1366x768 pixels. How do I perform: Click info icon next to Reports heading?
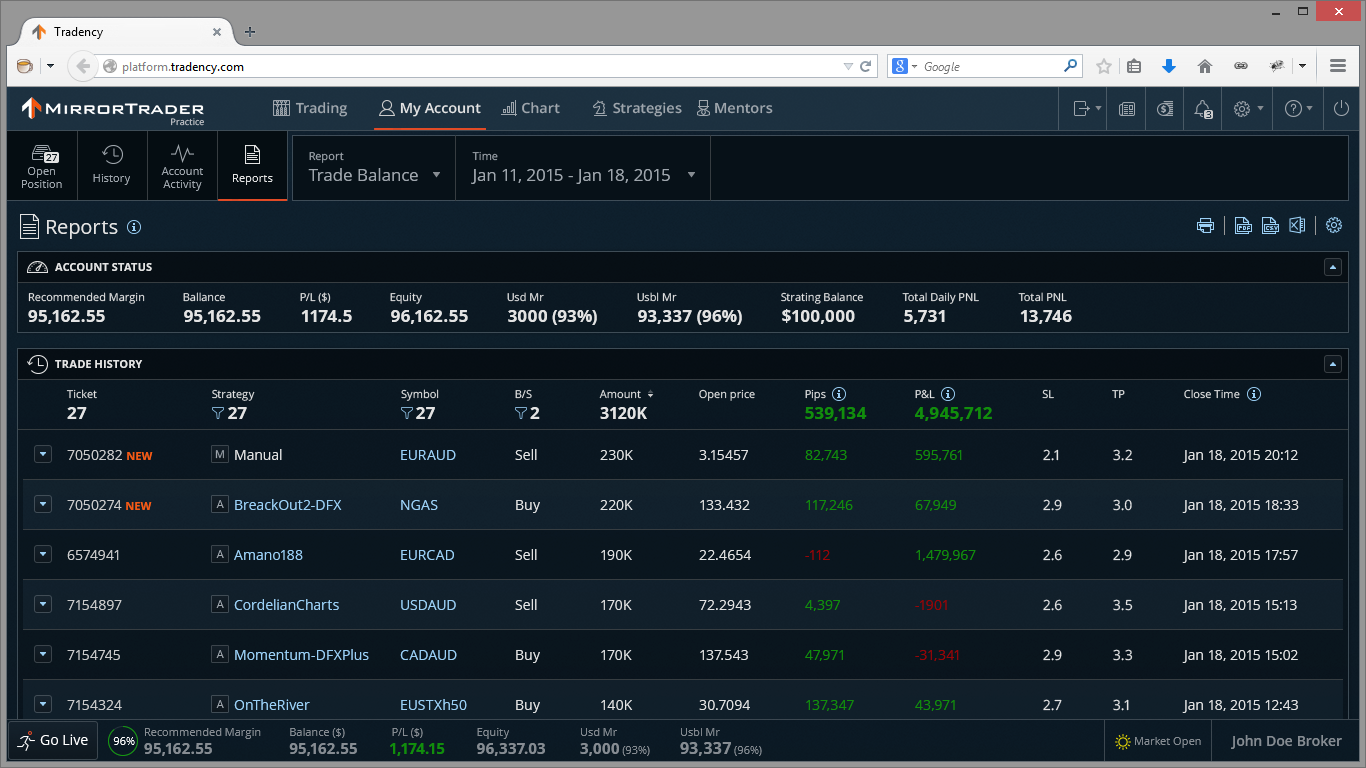[134, 227]
